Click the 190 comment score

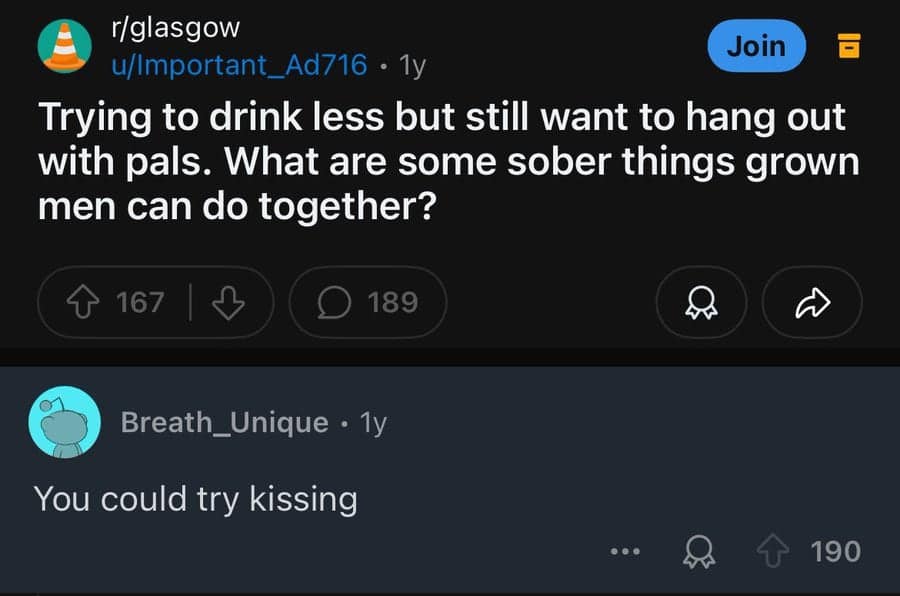(x=840, y=551)
